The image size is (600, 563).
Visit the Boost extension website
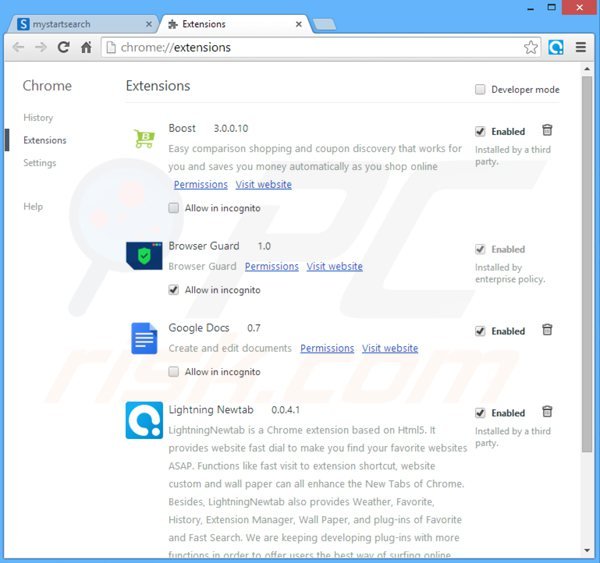(x=264, y=184)
